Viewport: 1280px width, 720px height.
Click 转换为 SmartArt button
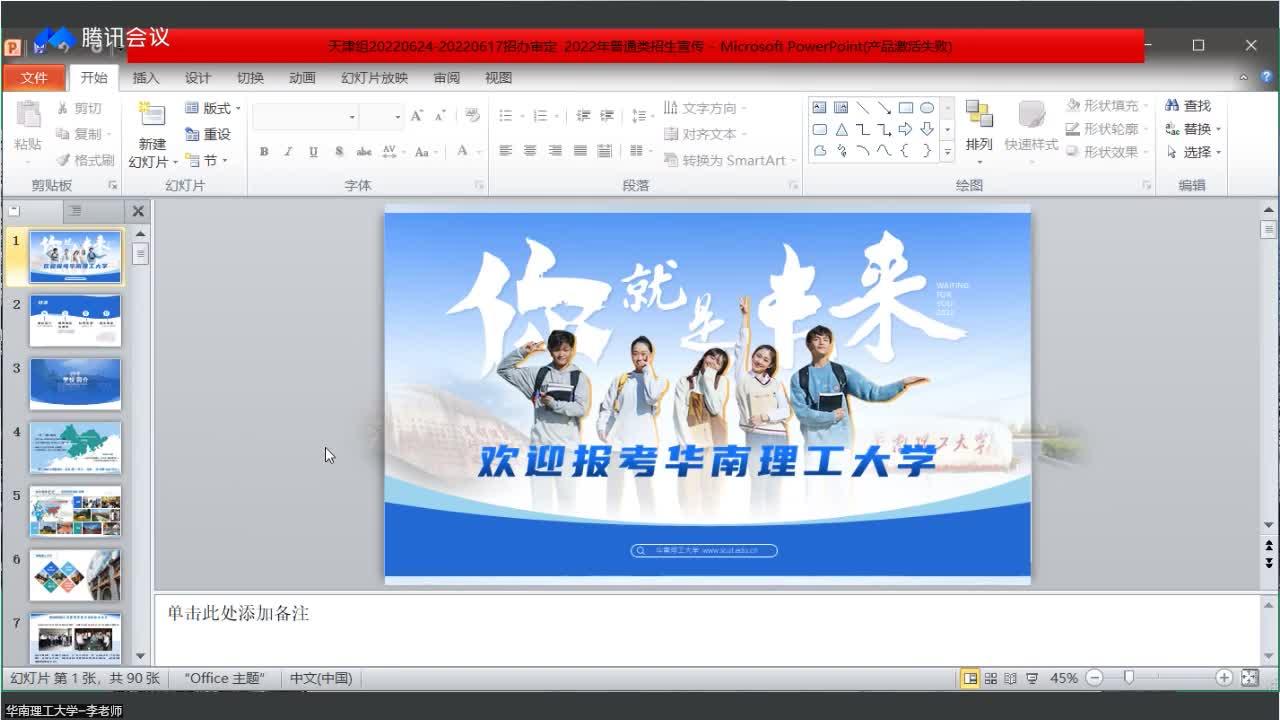click(730, 160)
